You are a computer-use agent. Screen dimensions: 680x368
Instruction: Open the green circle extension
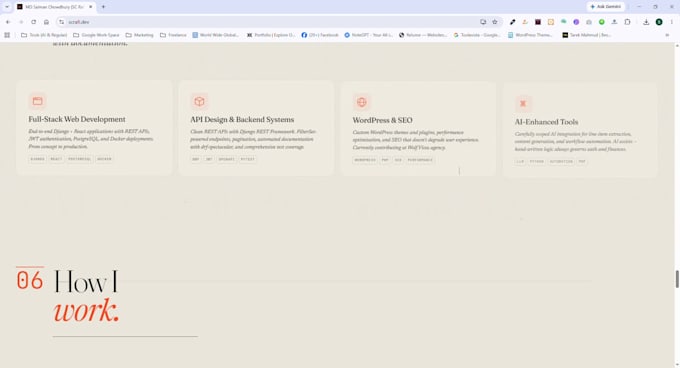point(602,22)
